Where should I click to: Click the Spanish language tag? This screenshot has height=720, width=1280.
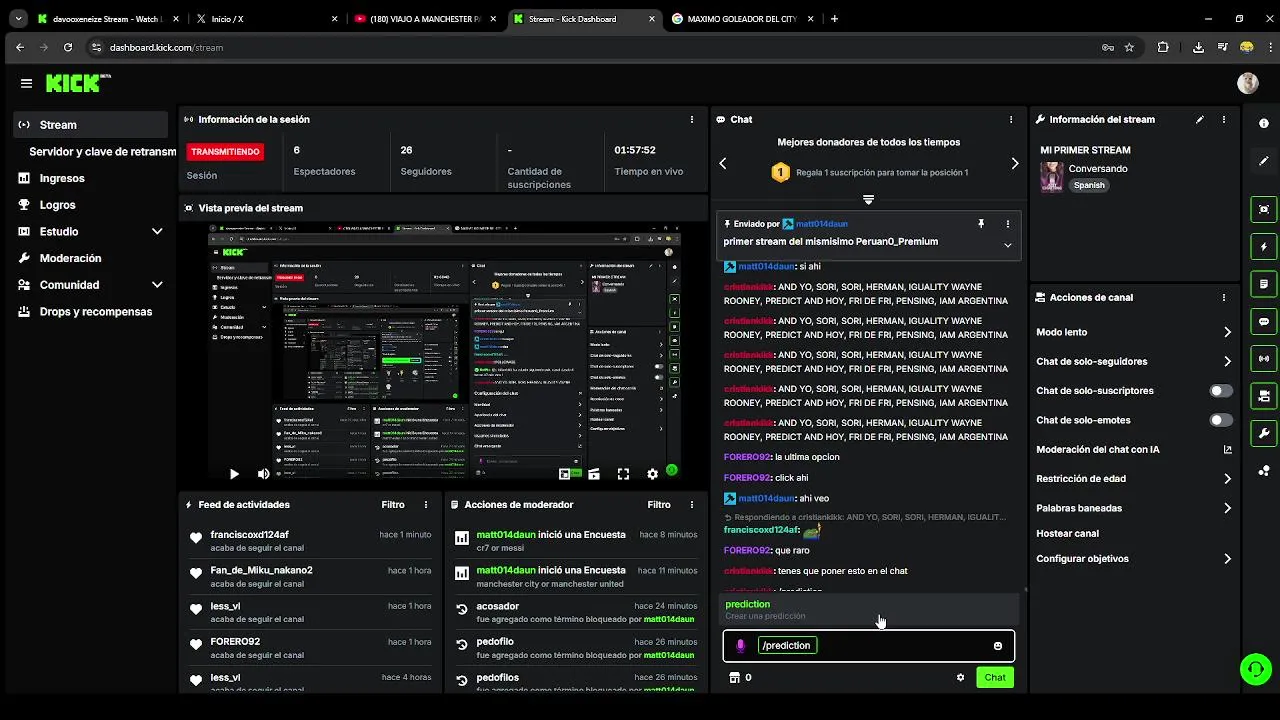point(1089,185)
